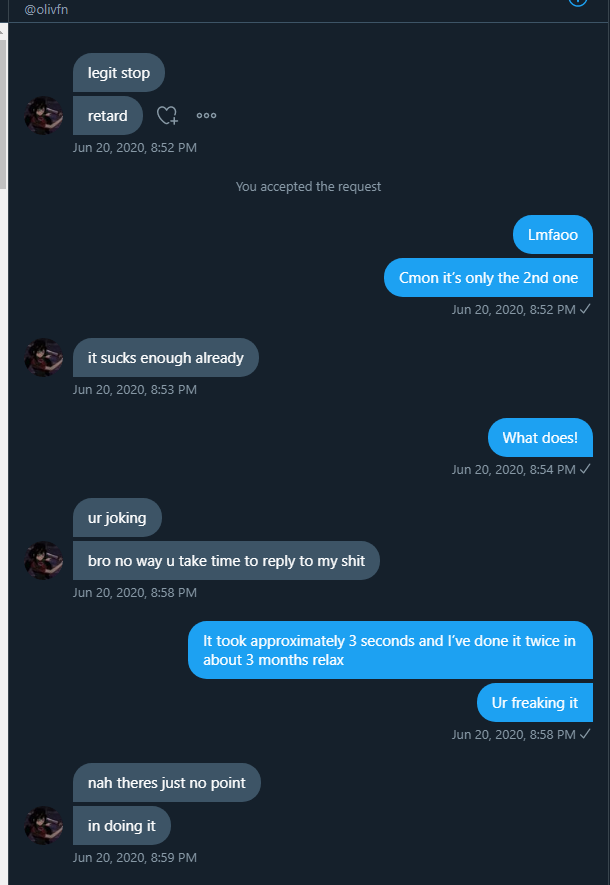Open the three-dot more options for the message
The height and width of the screenshot is (885, 610).
click(207, 116)
